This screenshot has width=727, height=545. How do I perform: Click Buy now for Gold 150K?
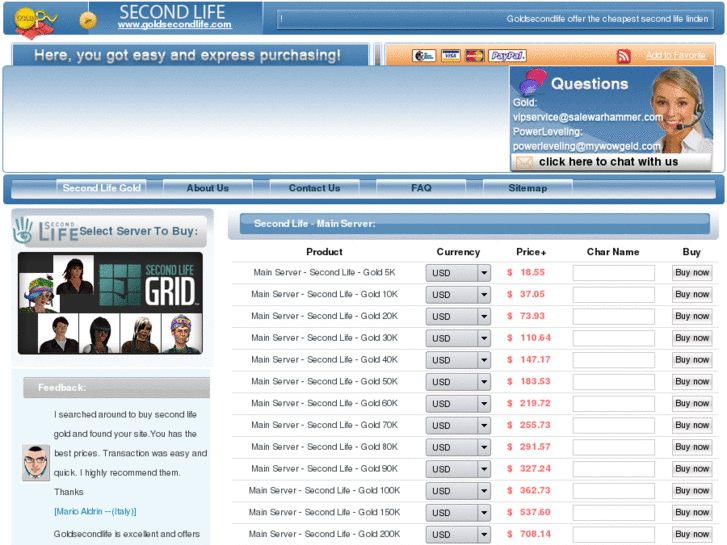click(x=692, y=513)
